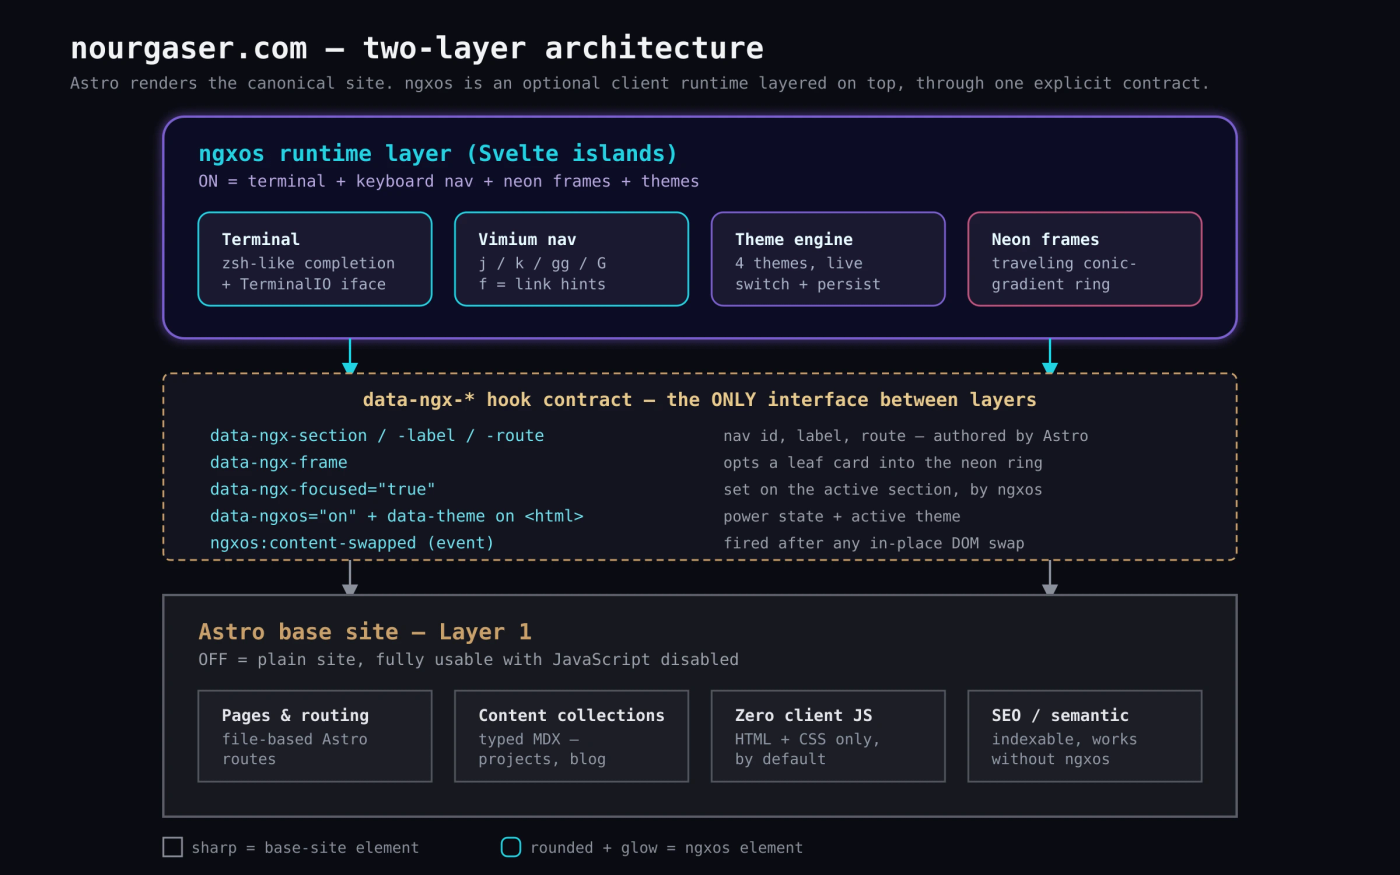This screenshot has height=875, width=1400.
Task: Click the 'data-ngx-frame' attribute text
Action: (279, 463)
